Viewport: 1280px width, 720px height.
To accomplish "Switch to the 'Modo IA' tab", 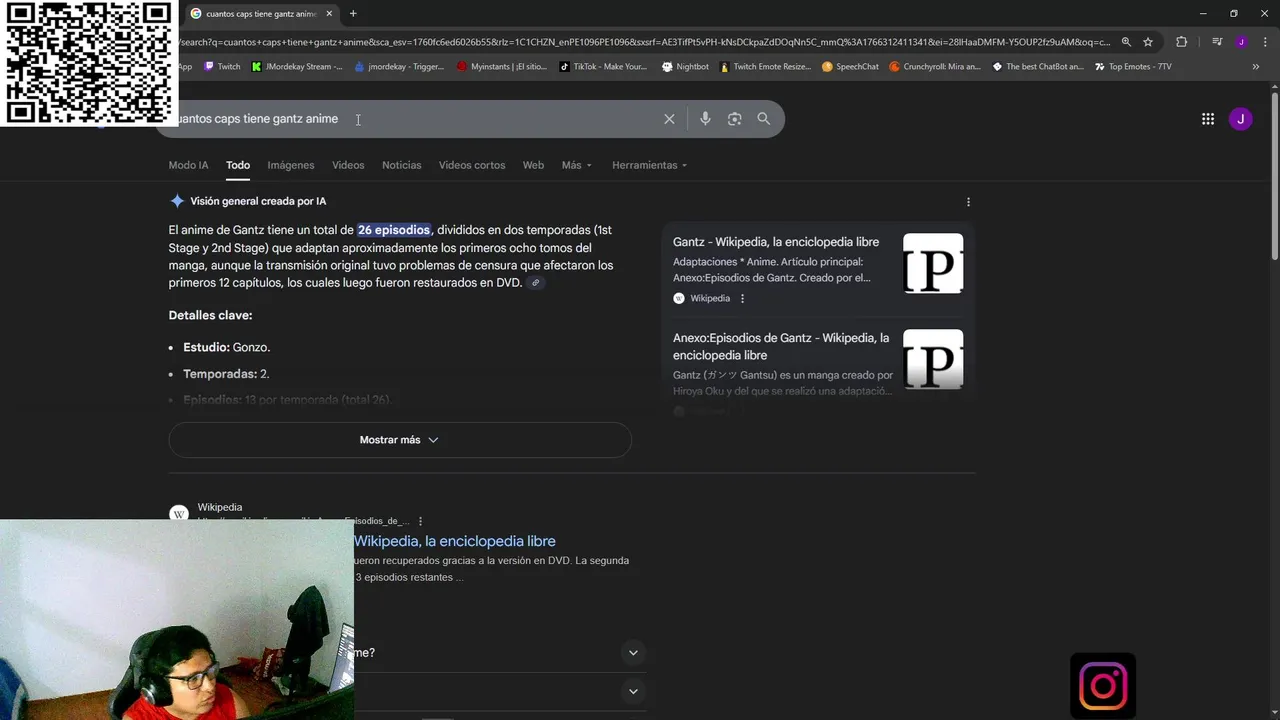I will coord(188,165).
